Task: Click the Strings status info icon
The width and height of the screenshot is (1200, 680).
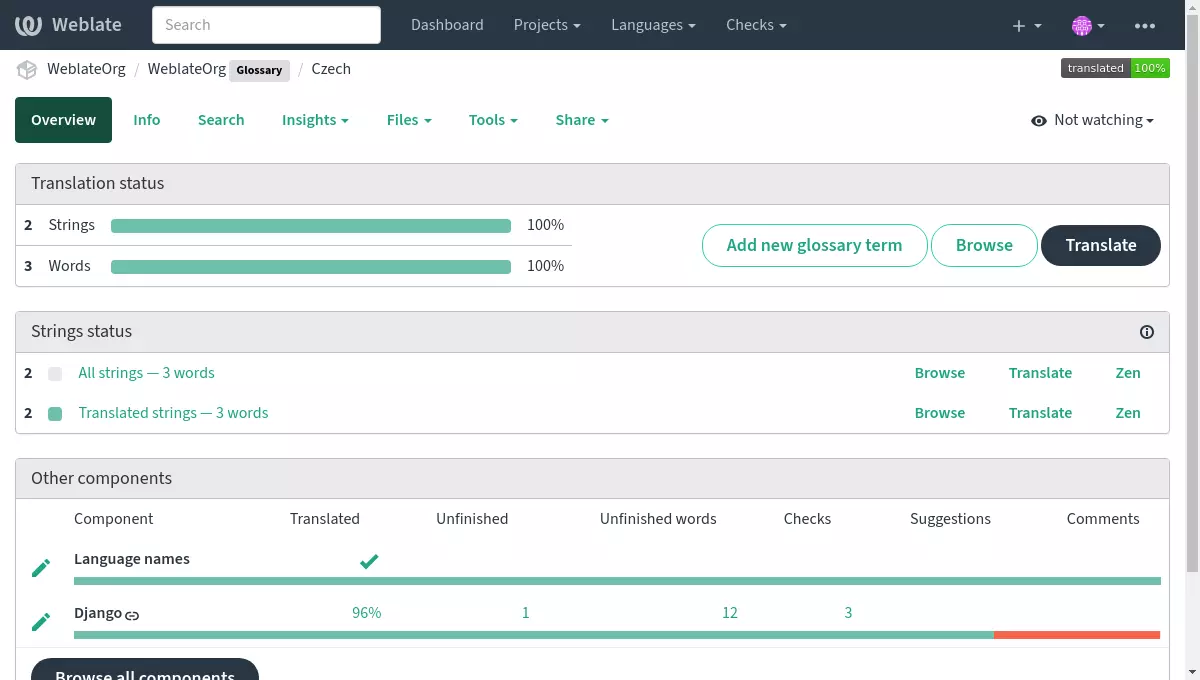Action: point(1147,332)
